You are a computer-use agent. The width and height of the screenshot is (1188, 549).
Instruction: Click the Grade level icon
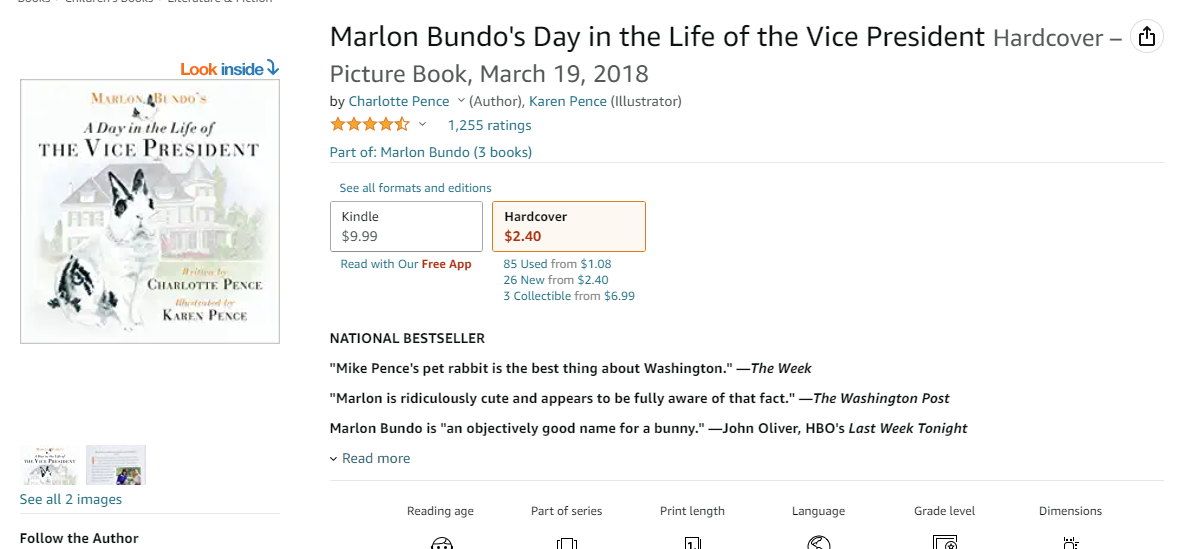pos(945,543)
